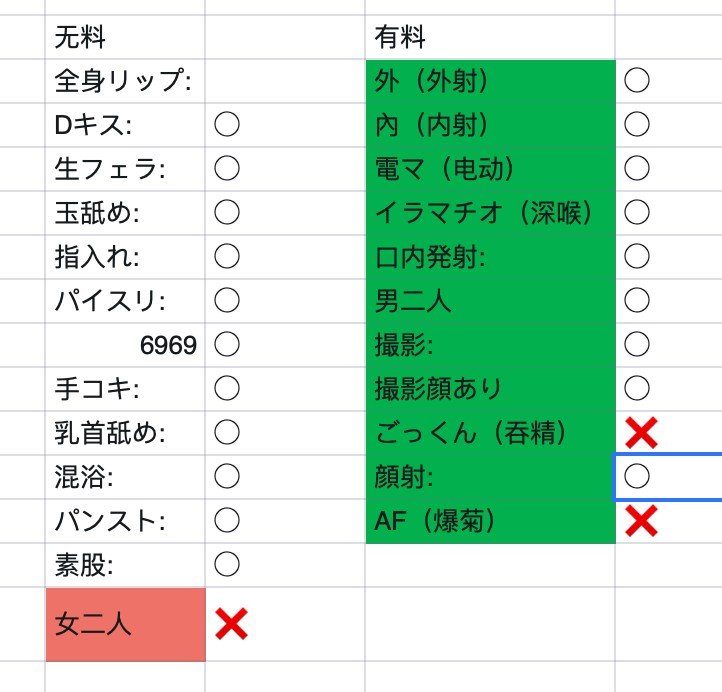Select the empty cell right of 全身リップ:
722x692 pixels.
click(285, 81)
